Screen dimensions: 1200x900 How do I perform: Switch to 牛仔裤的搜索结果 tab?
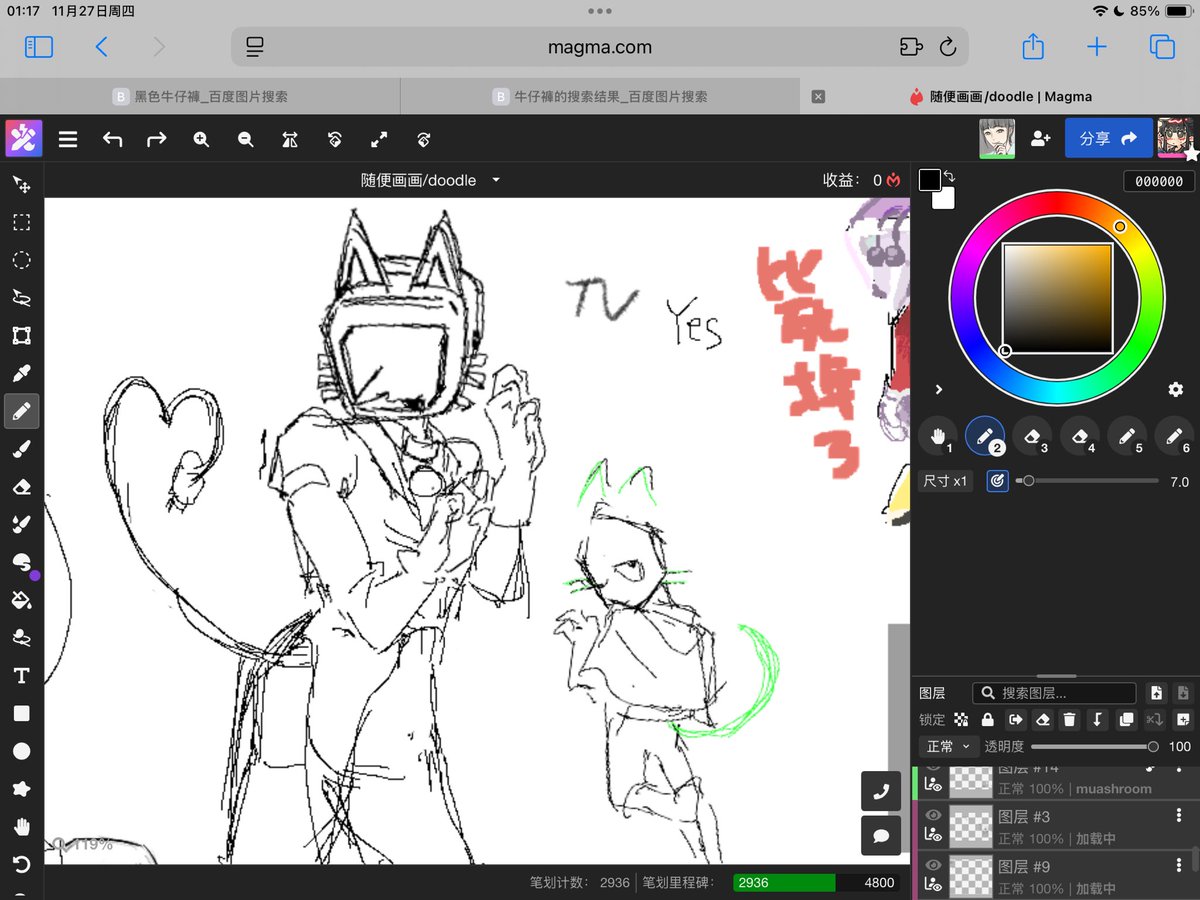coord(600,97)
